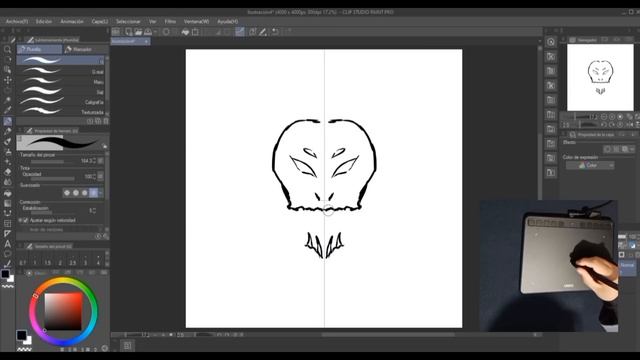Select the Blend tool
Screen dimensions: 640x360
pos(7,182)
